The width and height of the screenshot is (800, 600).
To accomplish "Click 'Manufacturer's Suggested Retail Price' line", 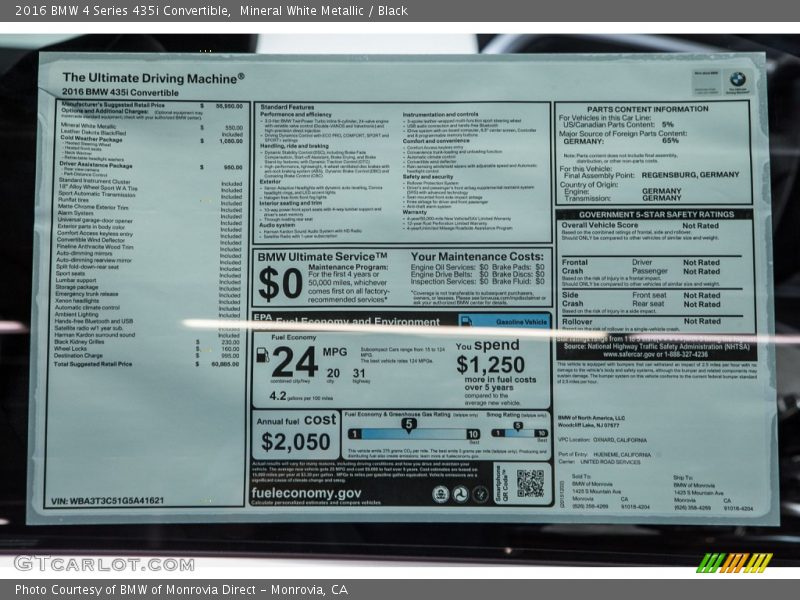I will pos(152,105).
